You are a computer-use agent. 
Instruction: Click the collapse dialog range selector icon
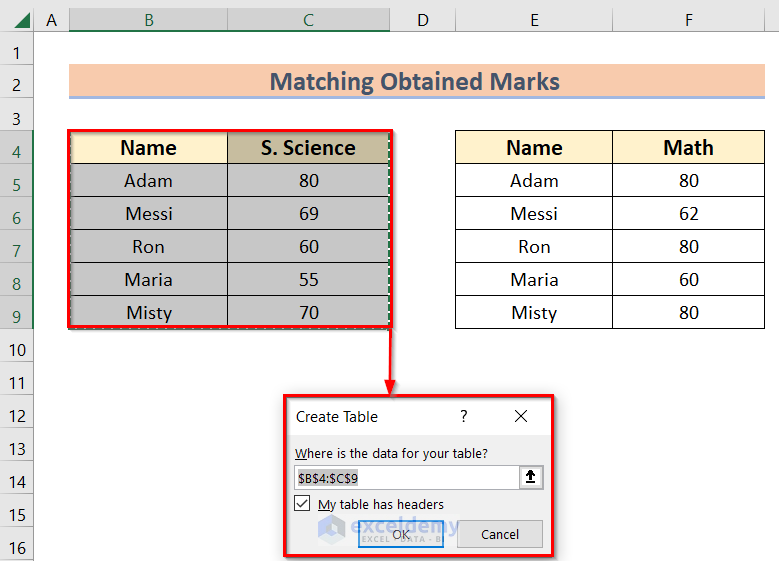(x=531, y=478)
